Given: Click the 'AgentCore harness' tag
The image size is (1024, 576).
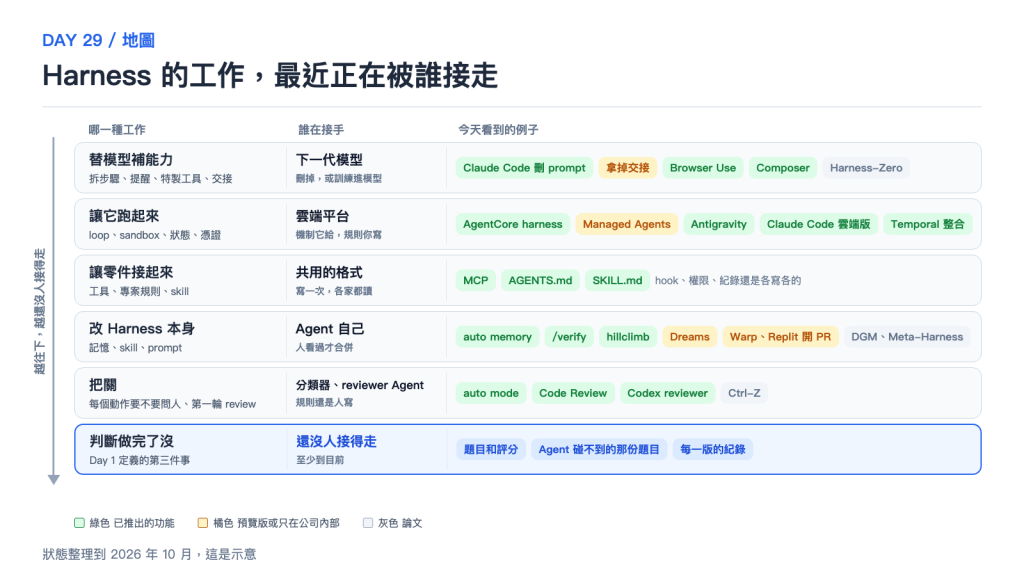Looking at the screenshot, I should pos(513,224).
